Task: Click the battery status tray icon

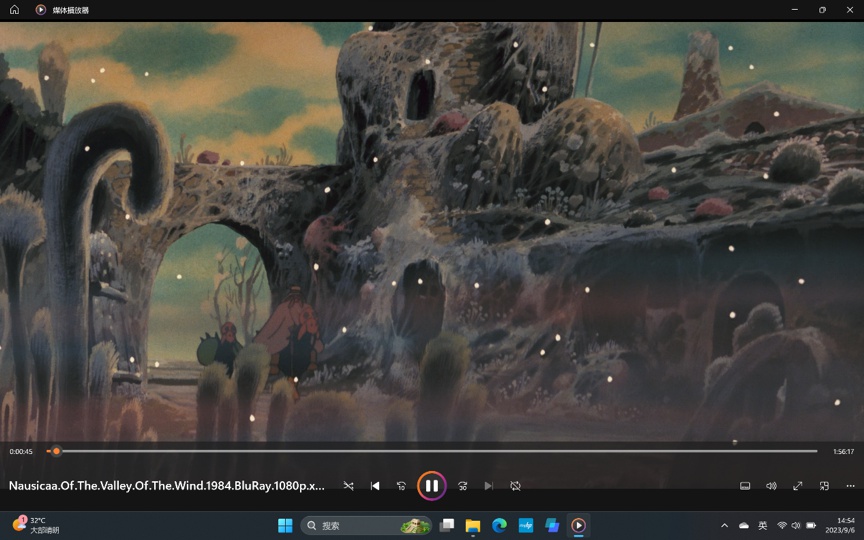Action: (811, 526)
